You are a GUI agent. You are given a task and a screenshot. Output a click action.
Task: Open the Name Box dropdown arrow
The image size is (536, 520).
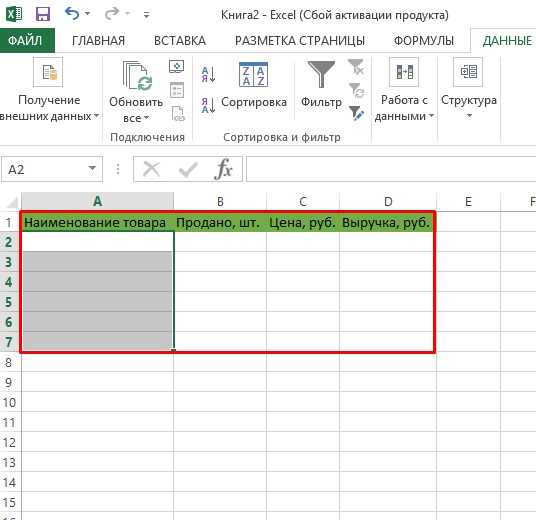(92, 168)
